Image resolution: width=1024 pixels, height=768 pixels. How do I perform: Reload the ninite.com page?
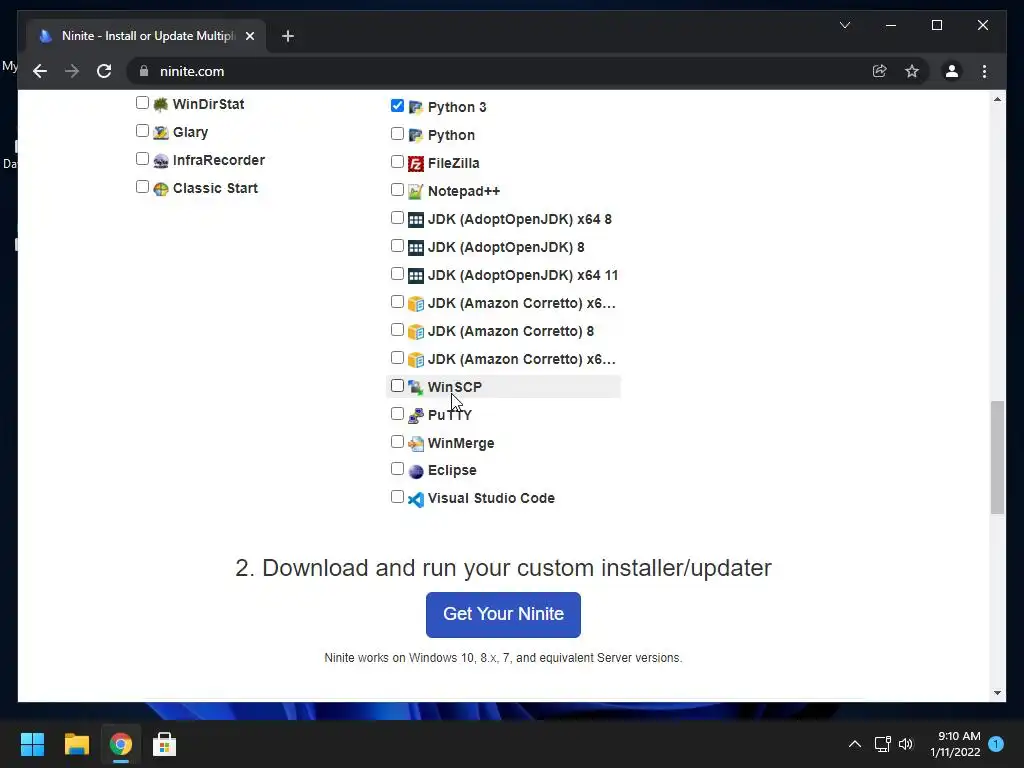click(x=104, y=71)
